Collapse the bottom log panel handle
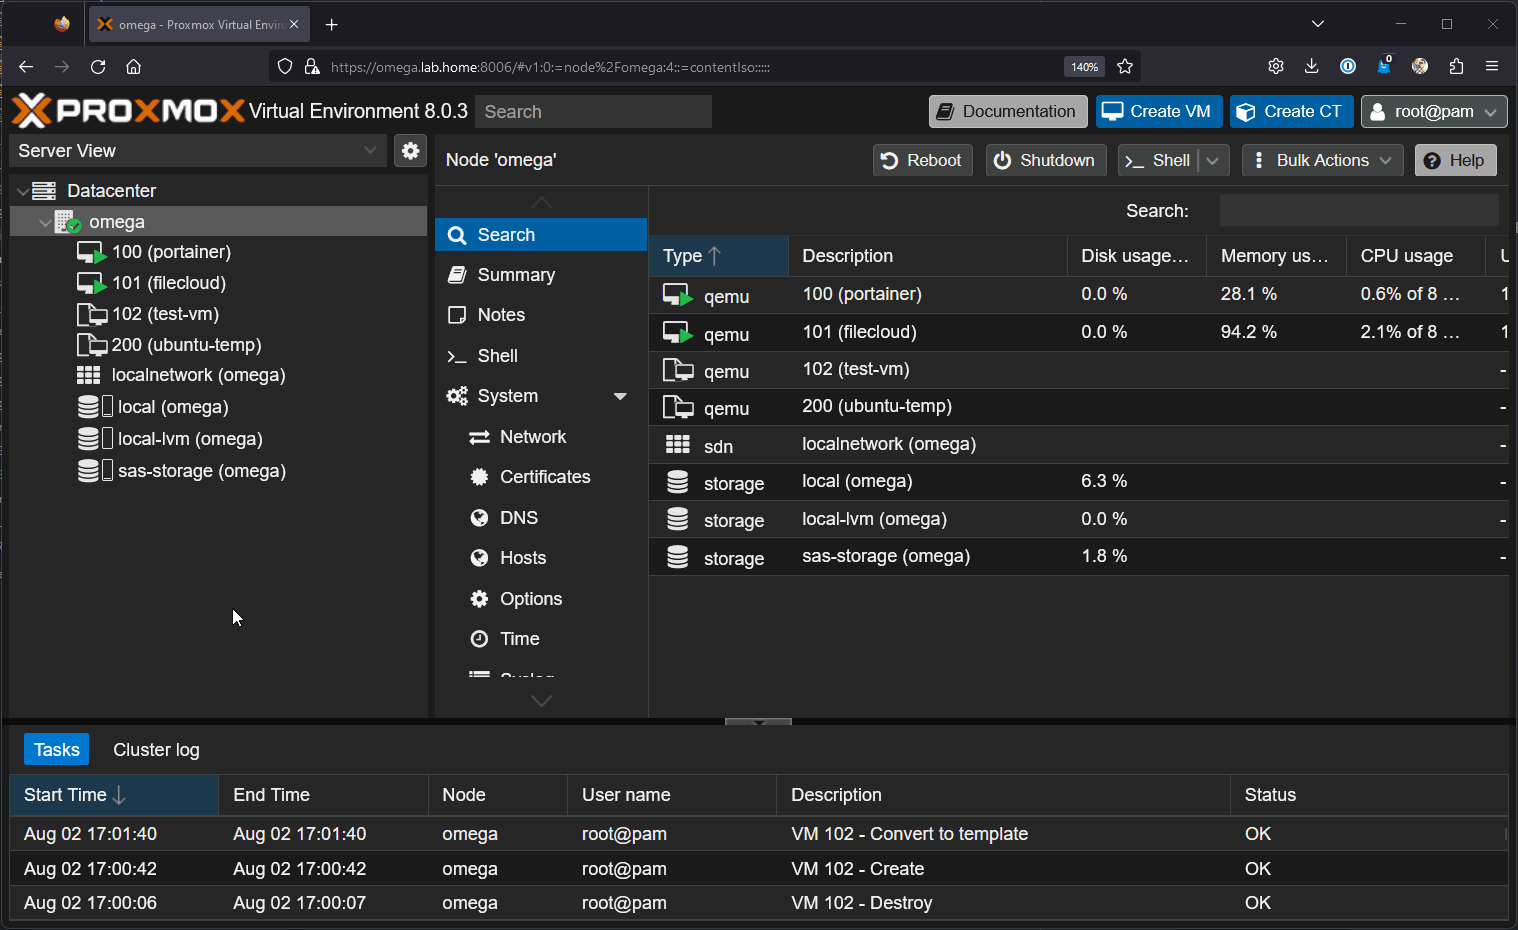 tap(758, 721)
